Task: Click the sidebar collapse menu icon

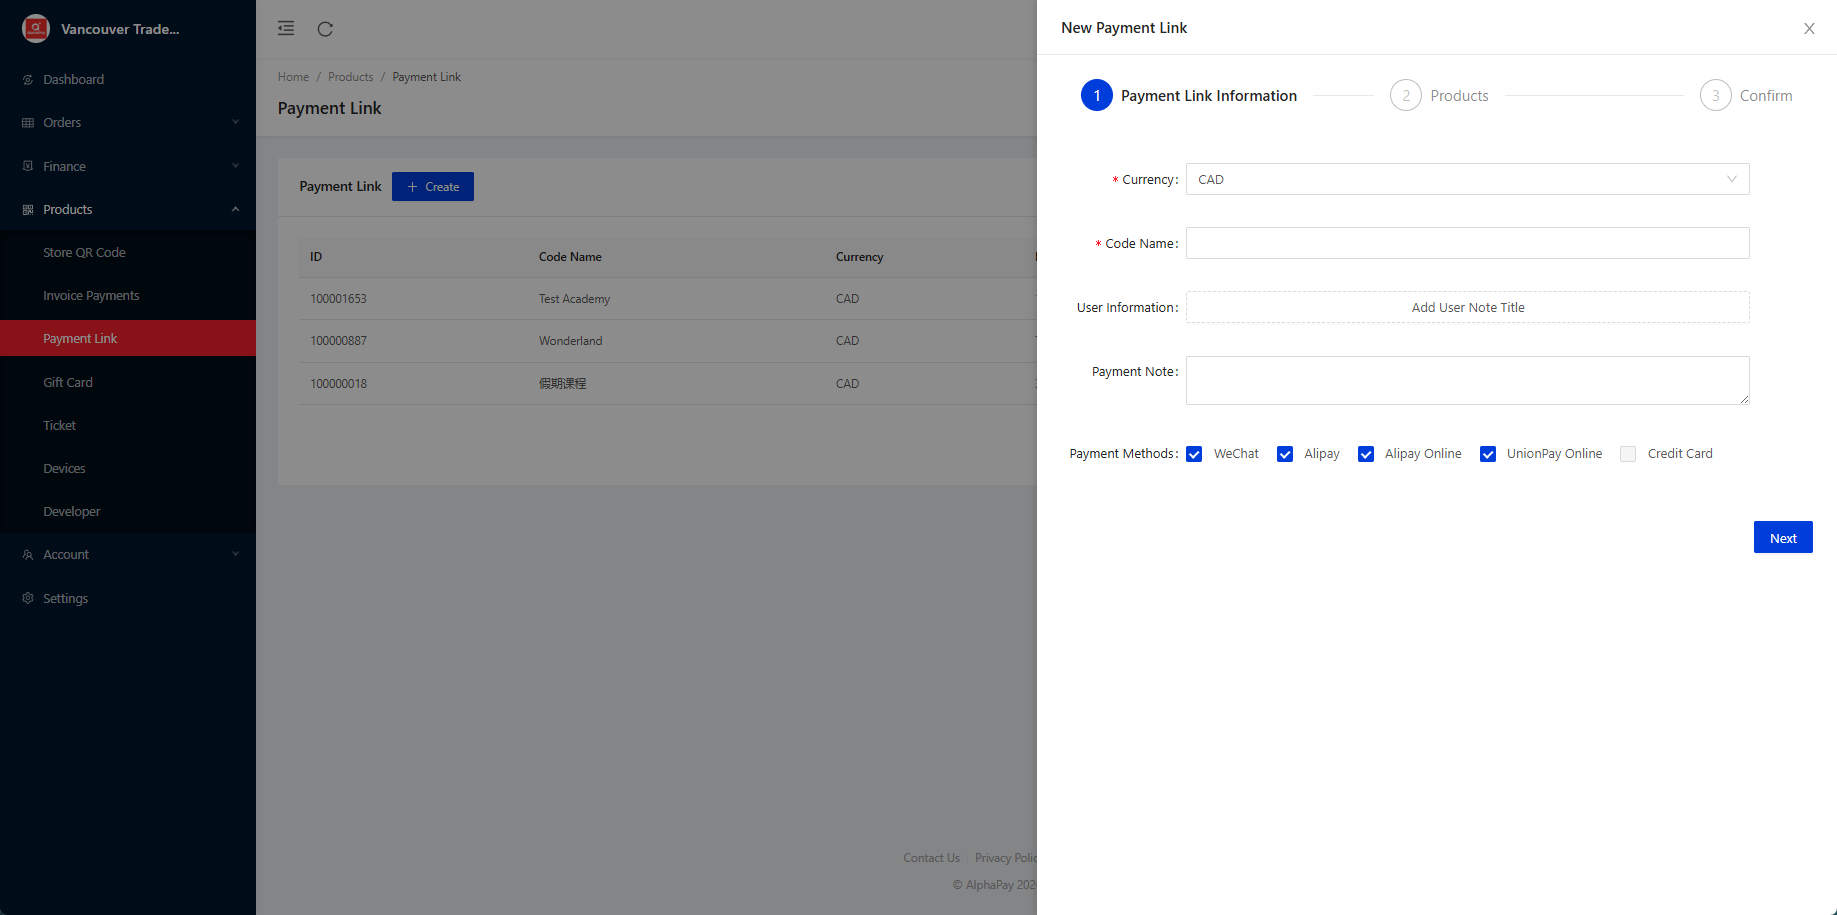Action: click(286, 28)
